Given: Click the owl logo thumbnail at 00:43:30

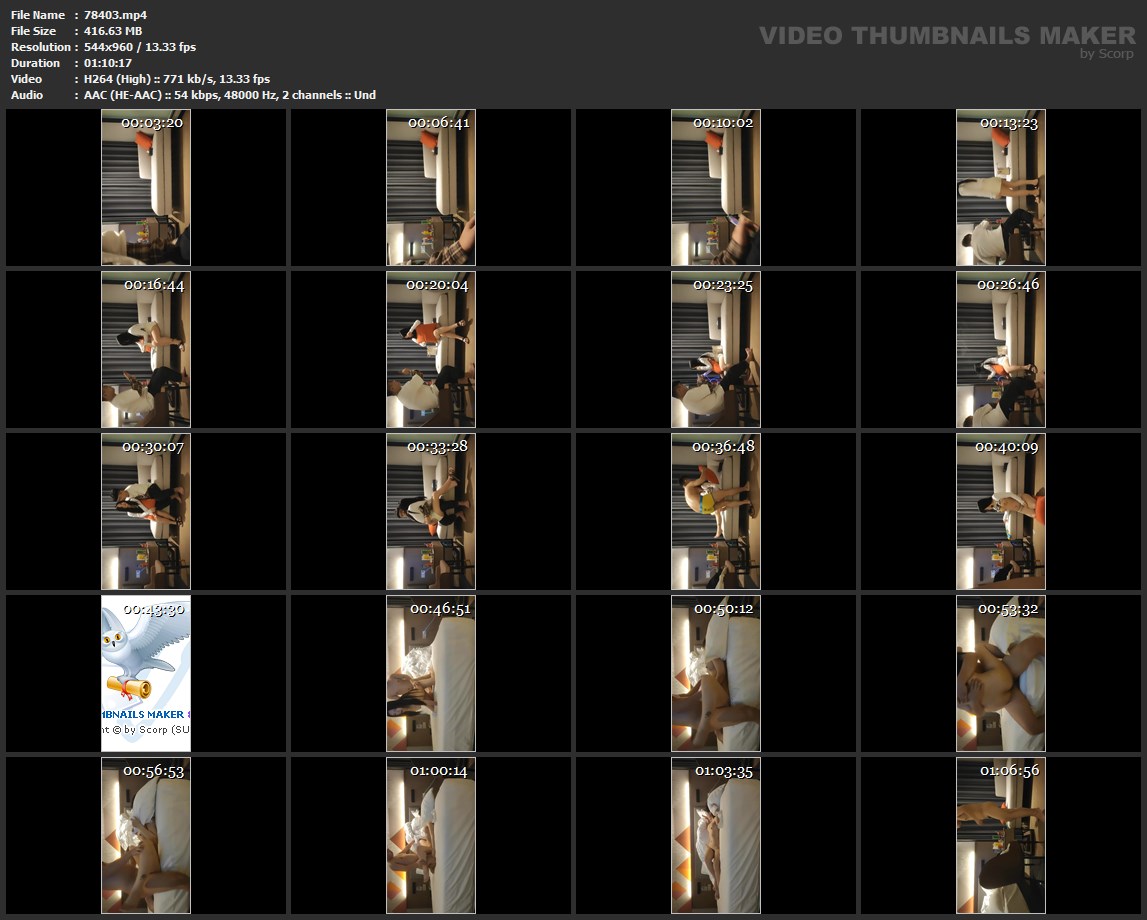Looking at the screenshot, I should point(146,673).
